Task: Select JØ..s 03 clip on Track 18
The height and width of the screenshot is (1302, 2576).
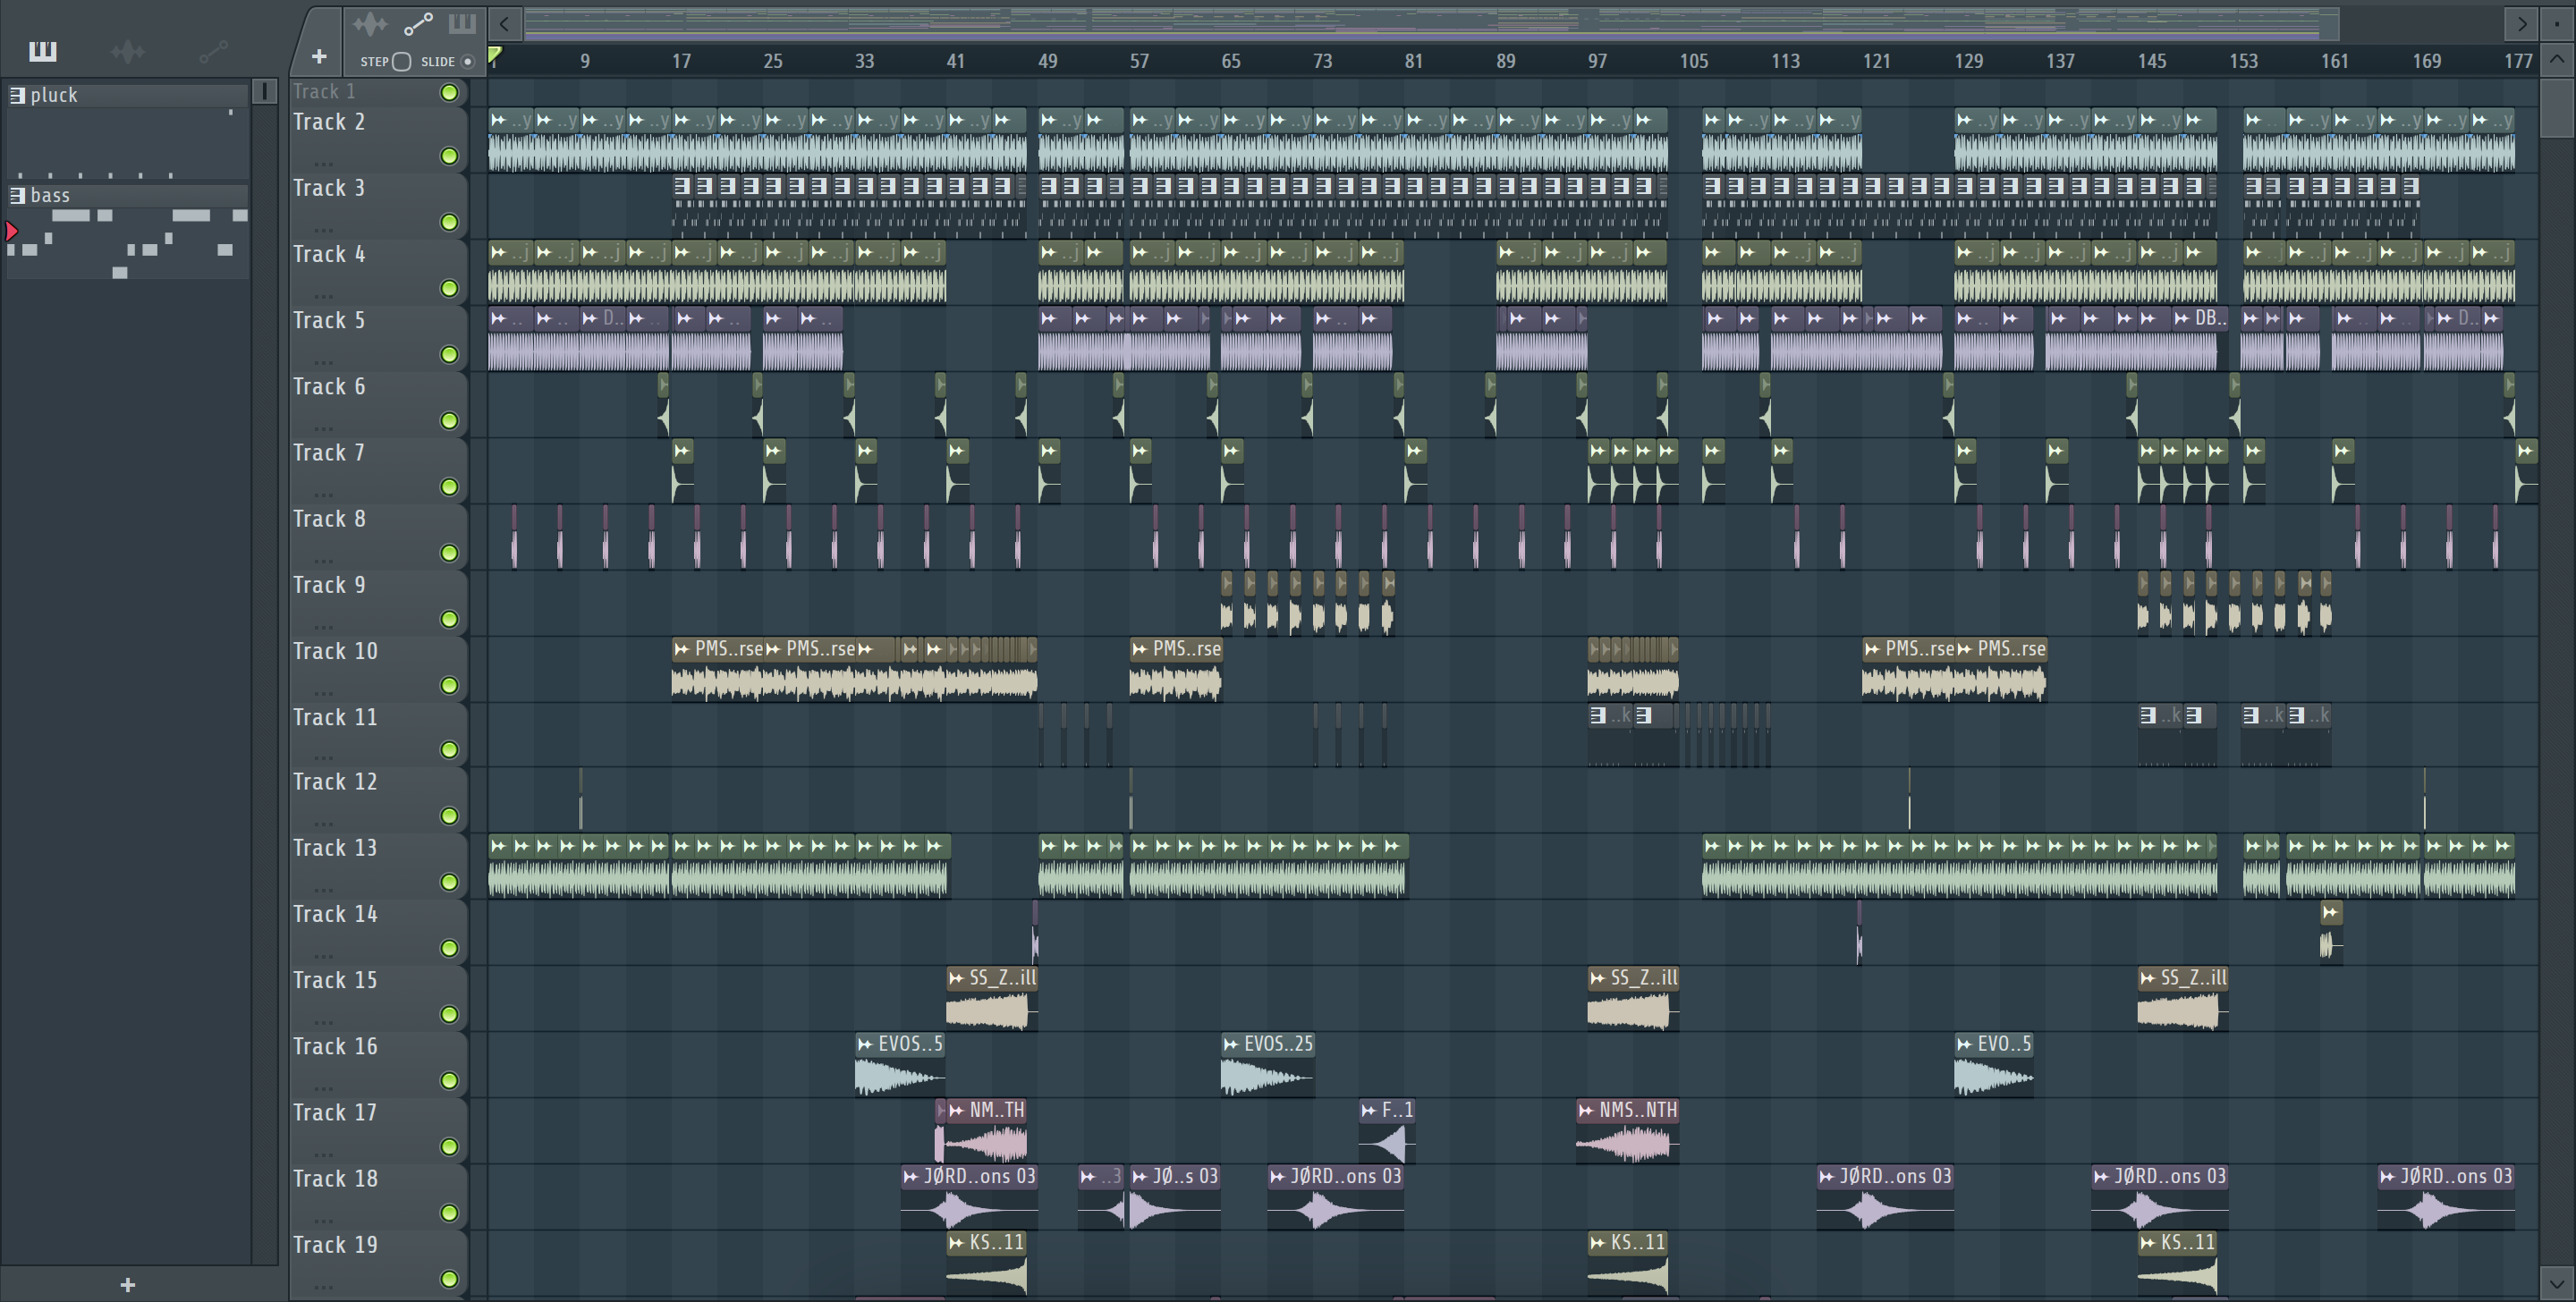Action: coord(1175,1196)
